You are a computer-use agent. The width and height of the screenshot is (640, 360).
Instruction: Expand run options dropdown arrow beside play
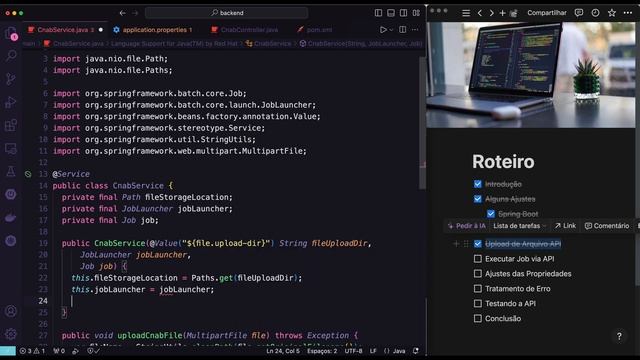pyautogui.click(x=391, y=30)
